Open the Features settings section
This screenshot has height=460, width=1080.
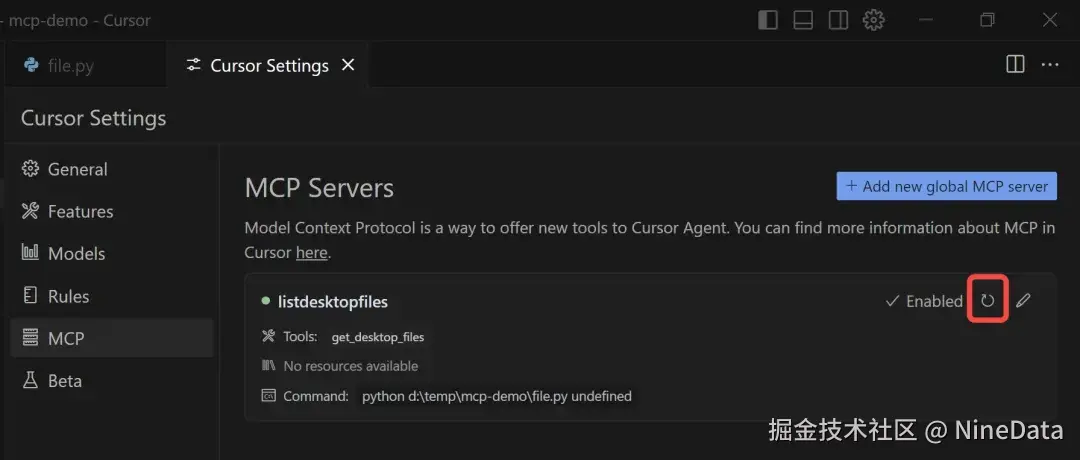tap(80, 211)
